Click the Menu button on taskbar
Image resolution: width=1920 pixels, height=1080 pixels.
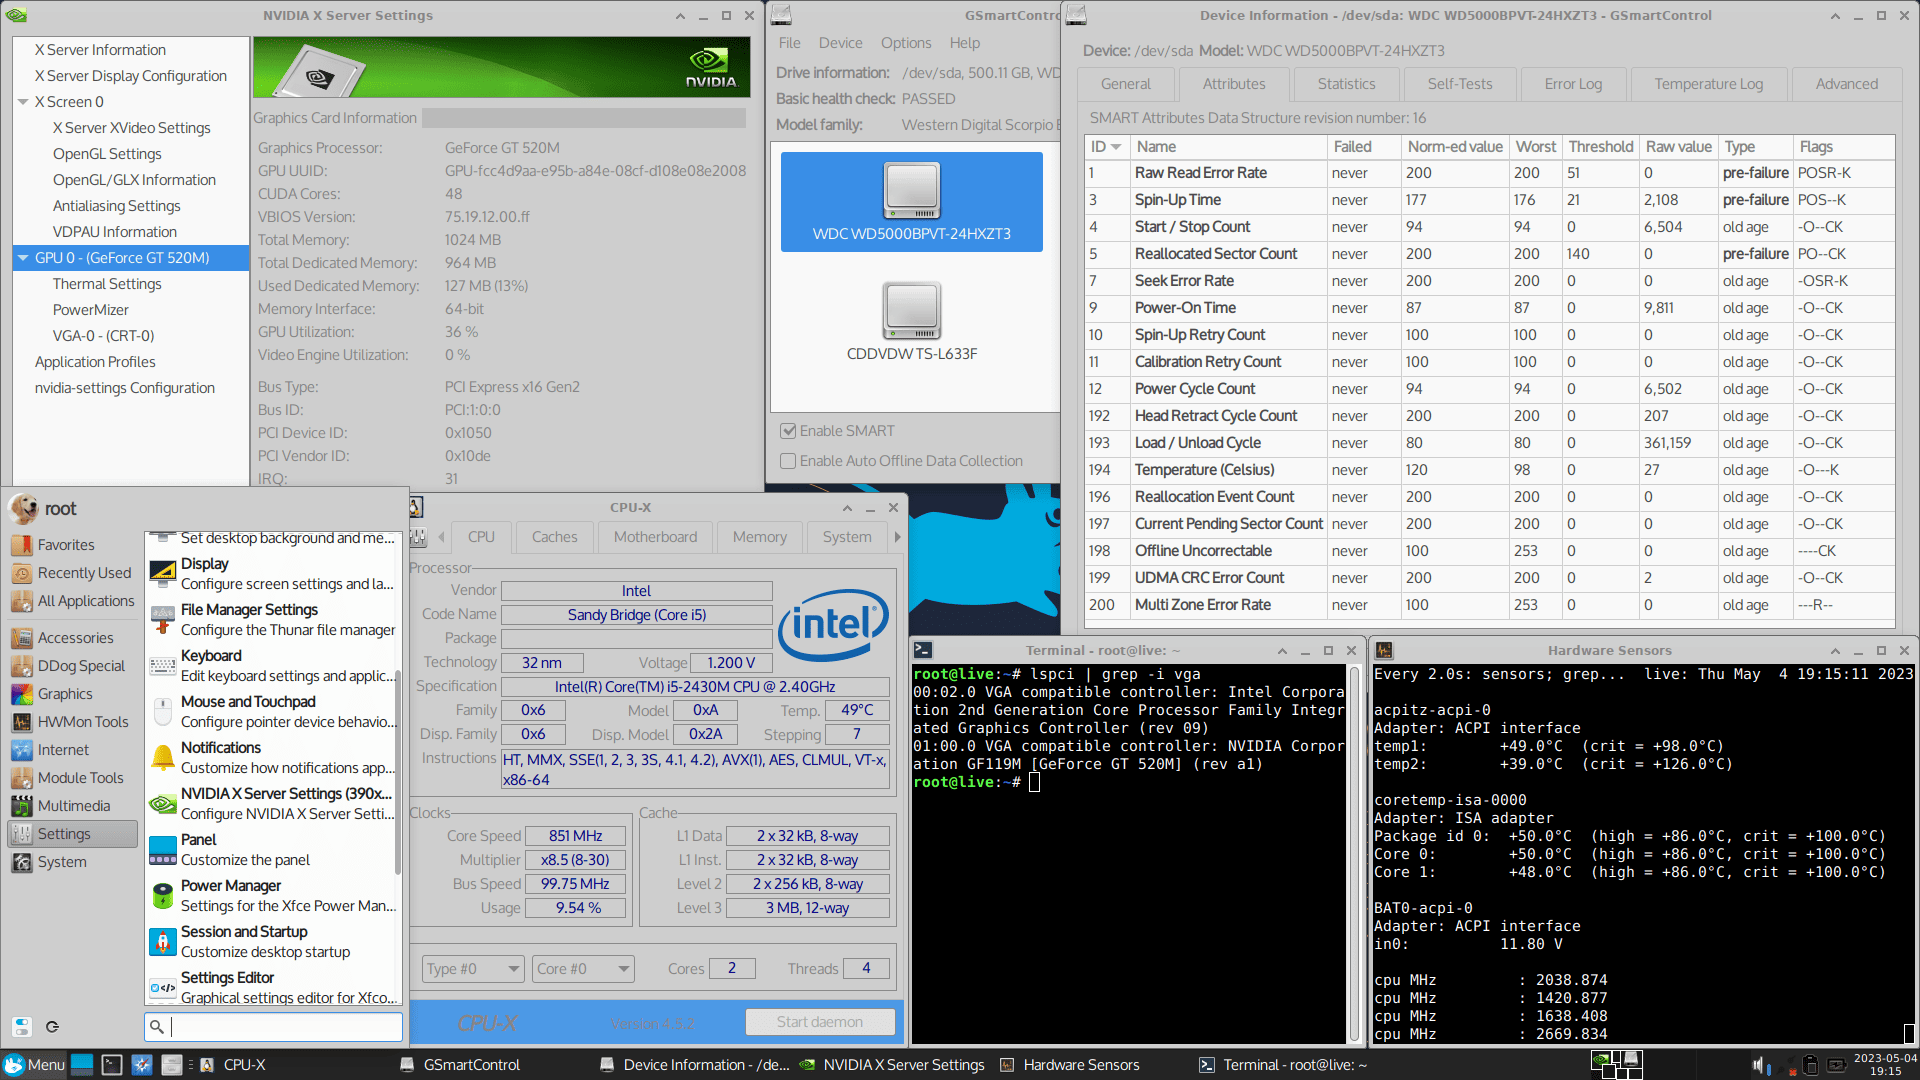[34, 1065]
